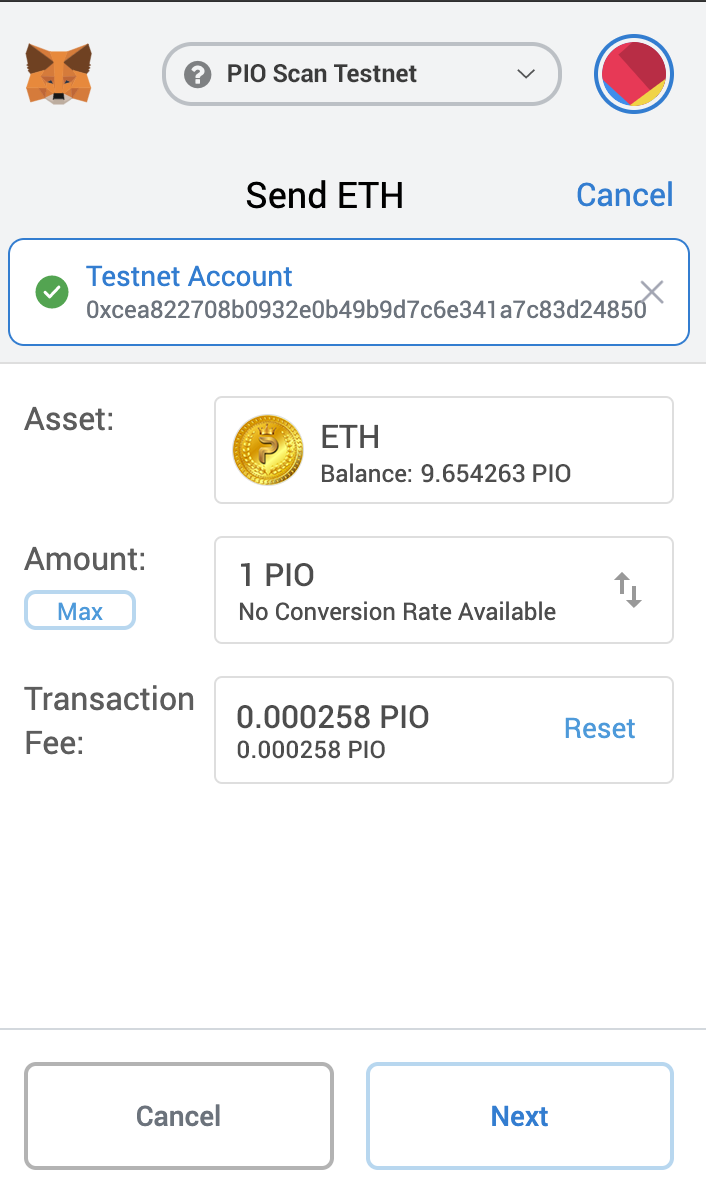Expand the PIO Scan Testnet network dropdown

[360, 74]
